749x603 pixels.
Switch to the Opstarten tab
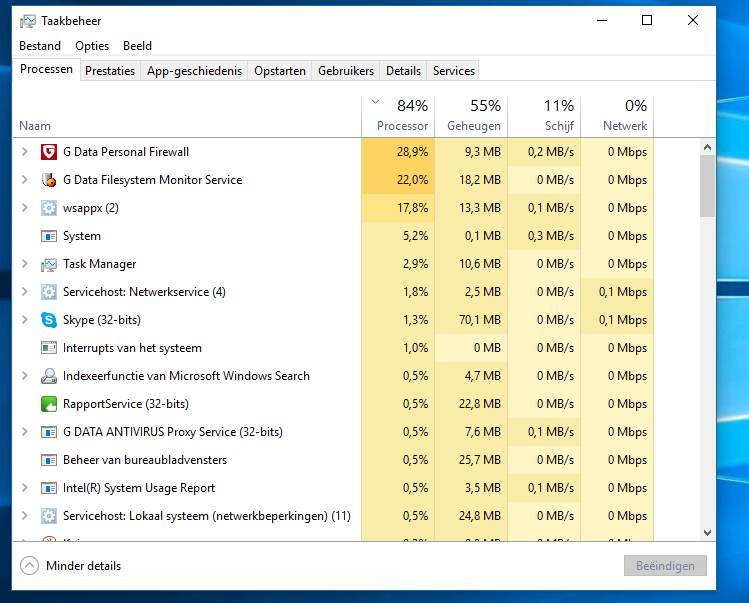click(280, 71)
